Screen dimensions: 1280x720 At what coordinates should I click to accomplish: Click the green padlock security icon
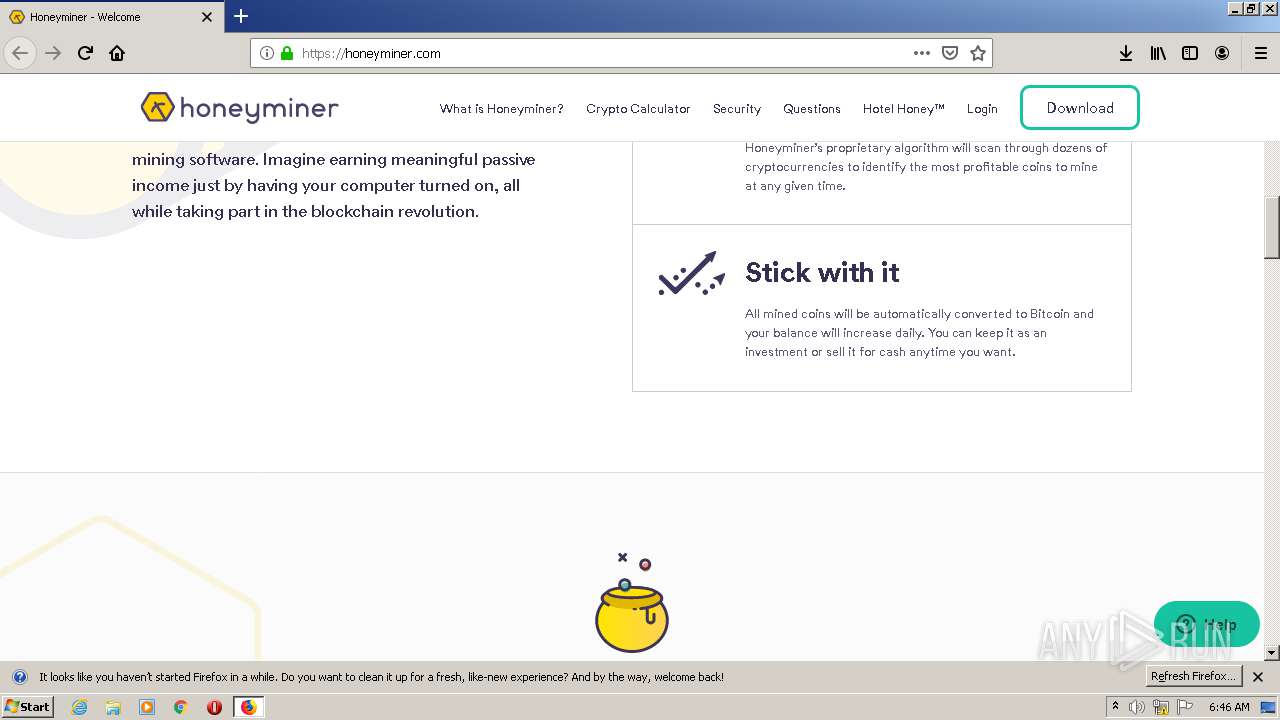coord(287,53)
